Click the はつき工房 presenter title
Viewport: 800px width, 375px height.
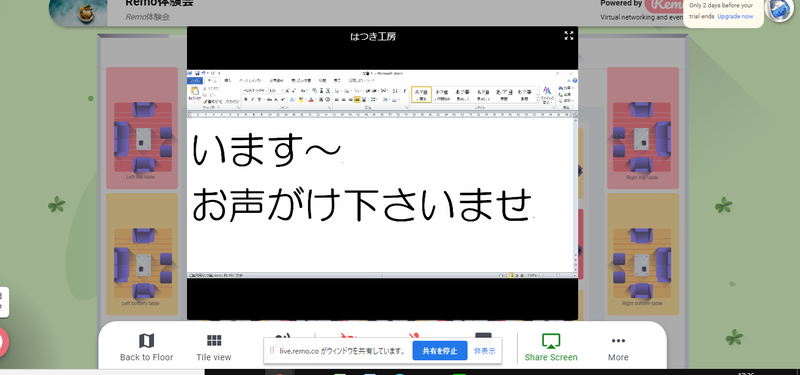(x=373, y=36)
